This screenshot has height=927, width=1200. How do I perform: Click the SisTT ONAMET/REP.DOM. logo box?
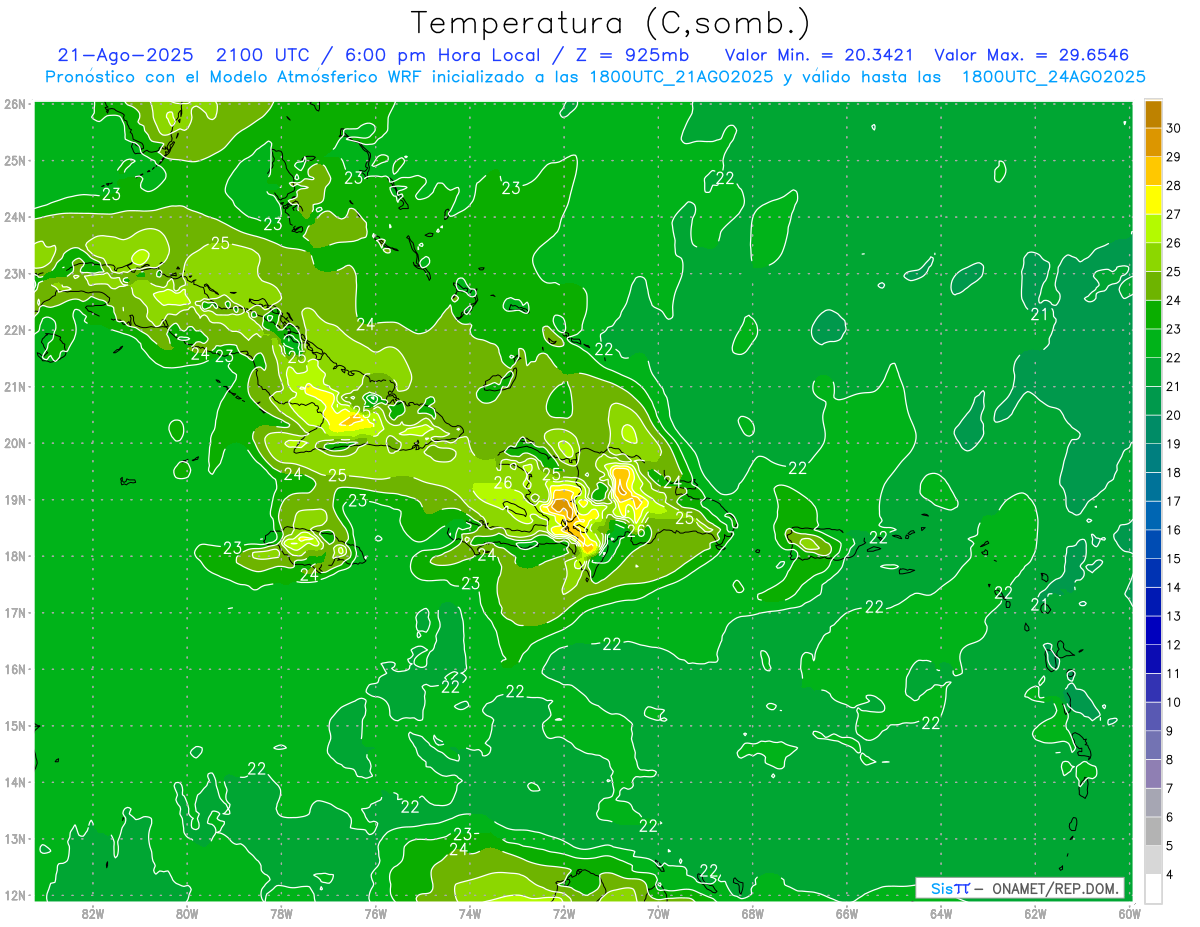pyautogui.click(x=1020, y=888)
